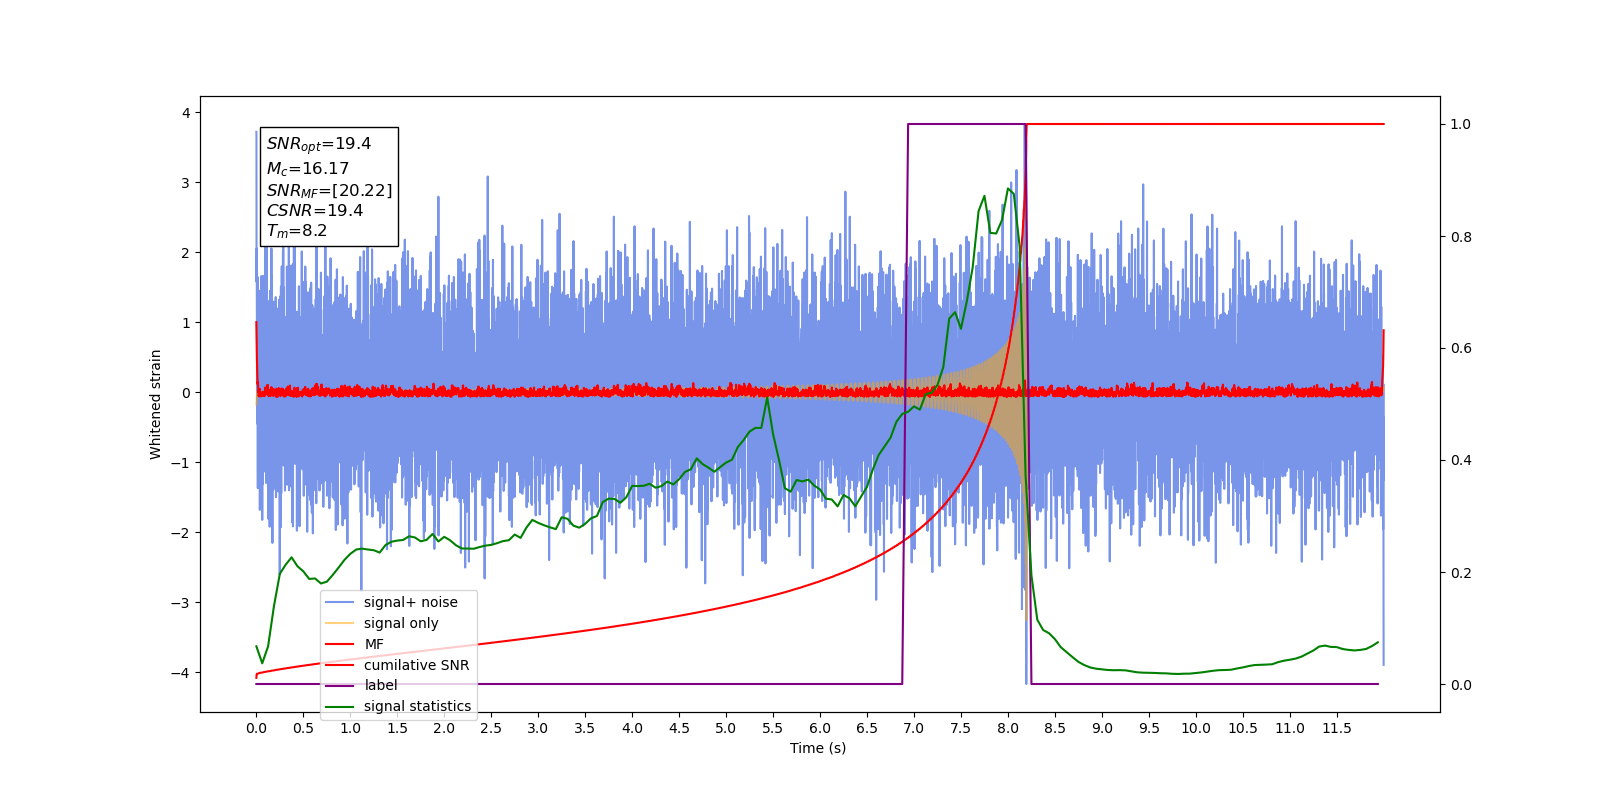Click the green line swatch beside 'signal statistics'
1600x800 pixels.
click(x=340, y=707)
